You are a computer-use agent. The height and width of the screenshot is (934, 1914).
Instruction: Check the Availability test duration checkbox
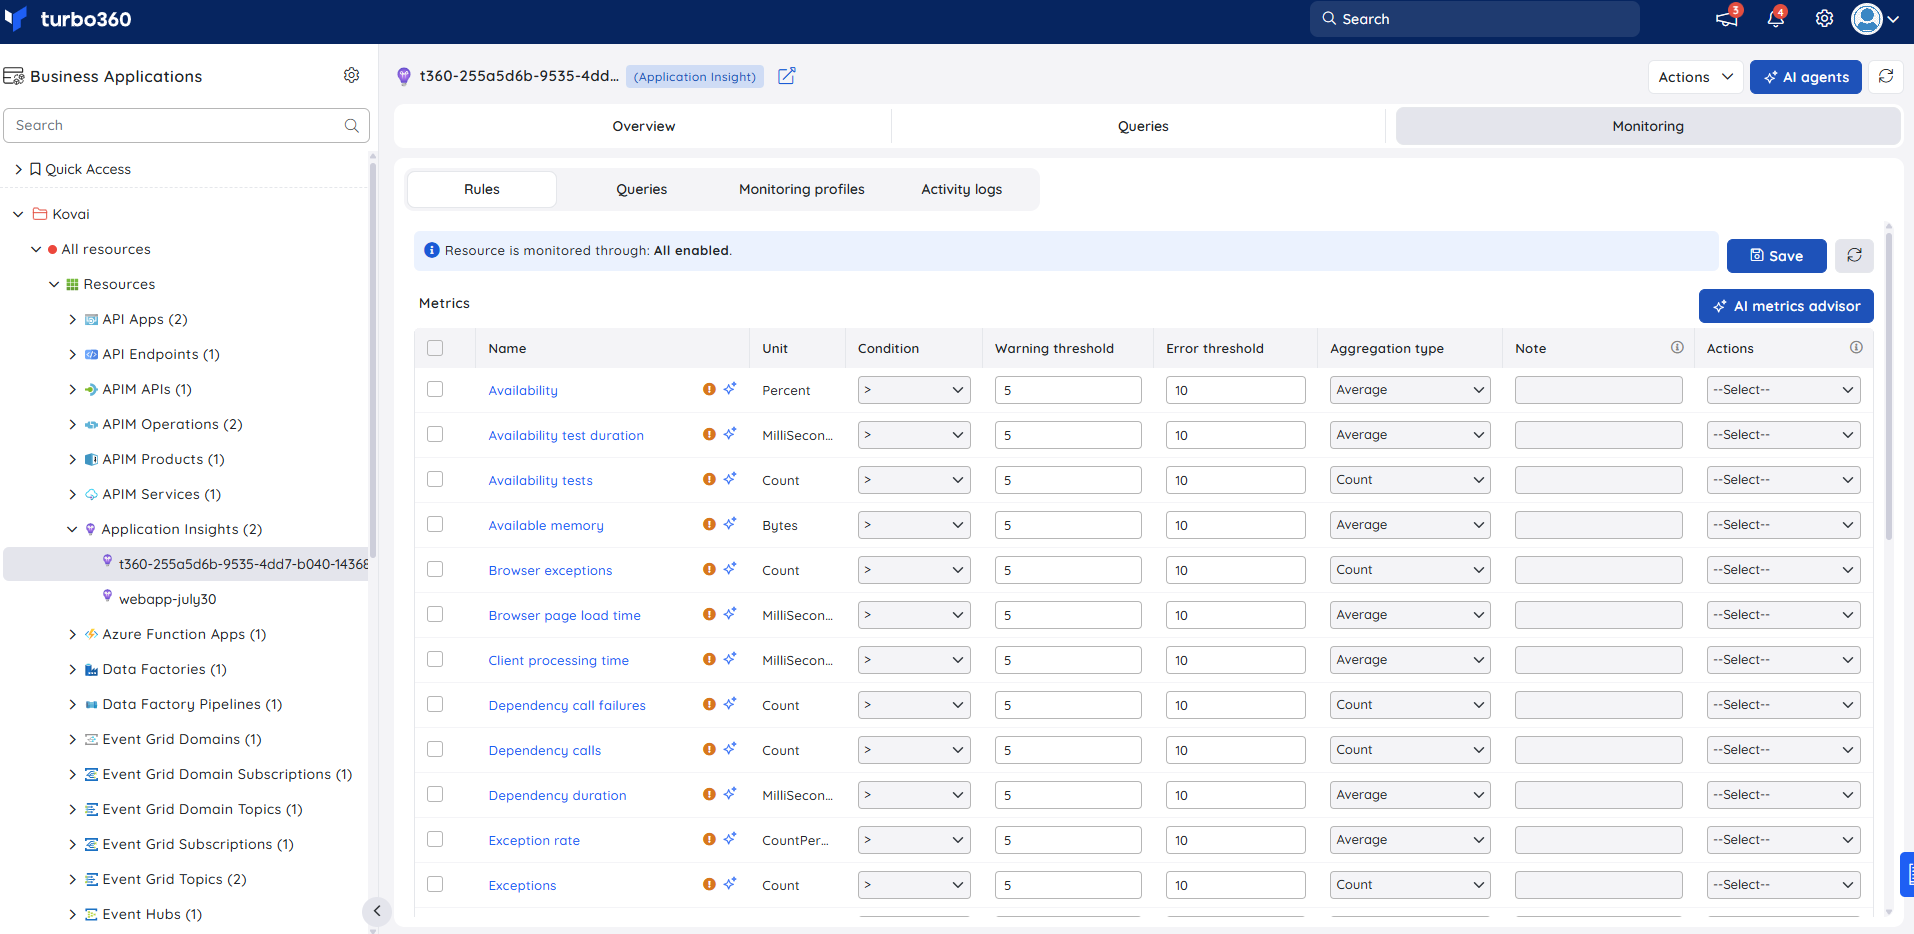coord(435,434)
